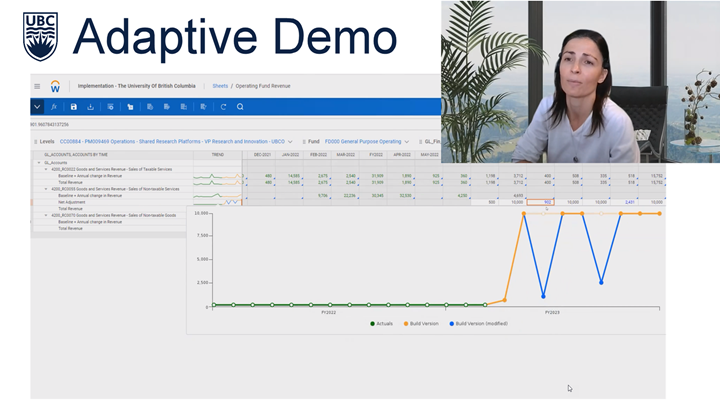Click the GL_Fin drag handle icon
The width and height of the screenshot is (720, 405).
[x=421, y=142]
